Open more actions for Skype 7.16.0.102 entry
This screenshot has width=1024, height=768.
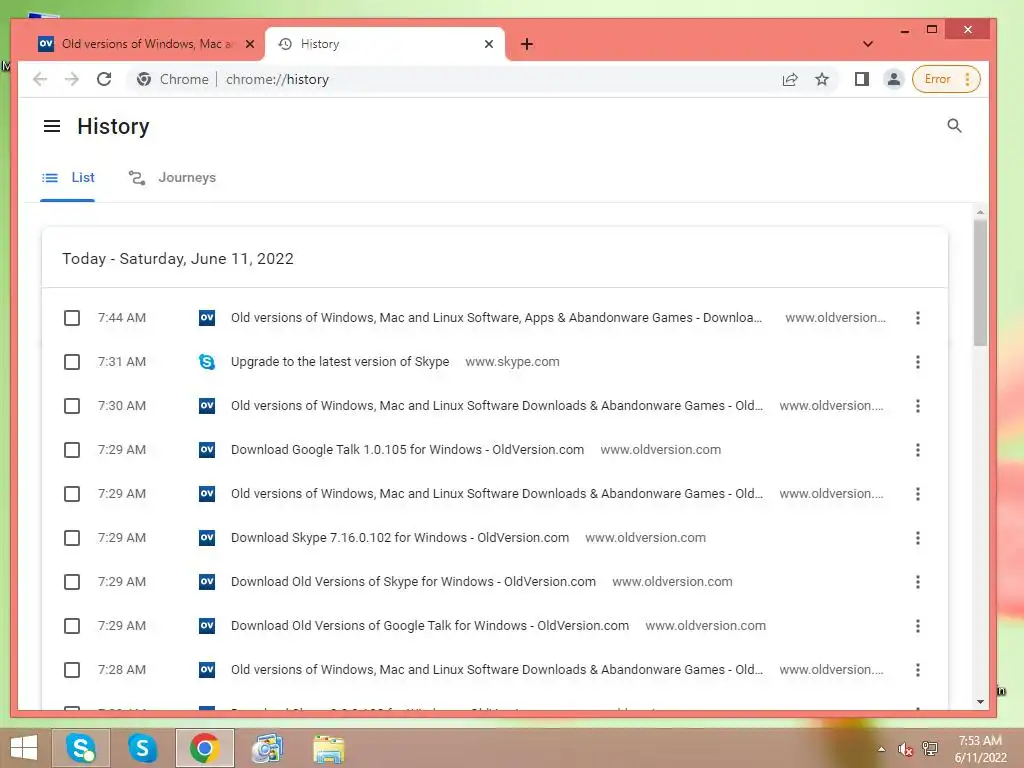pyautogui.click(x=918, y=538)
